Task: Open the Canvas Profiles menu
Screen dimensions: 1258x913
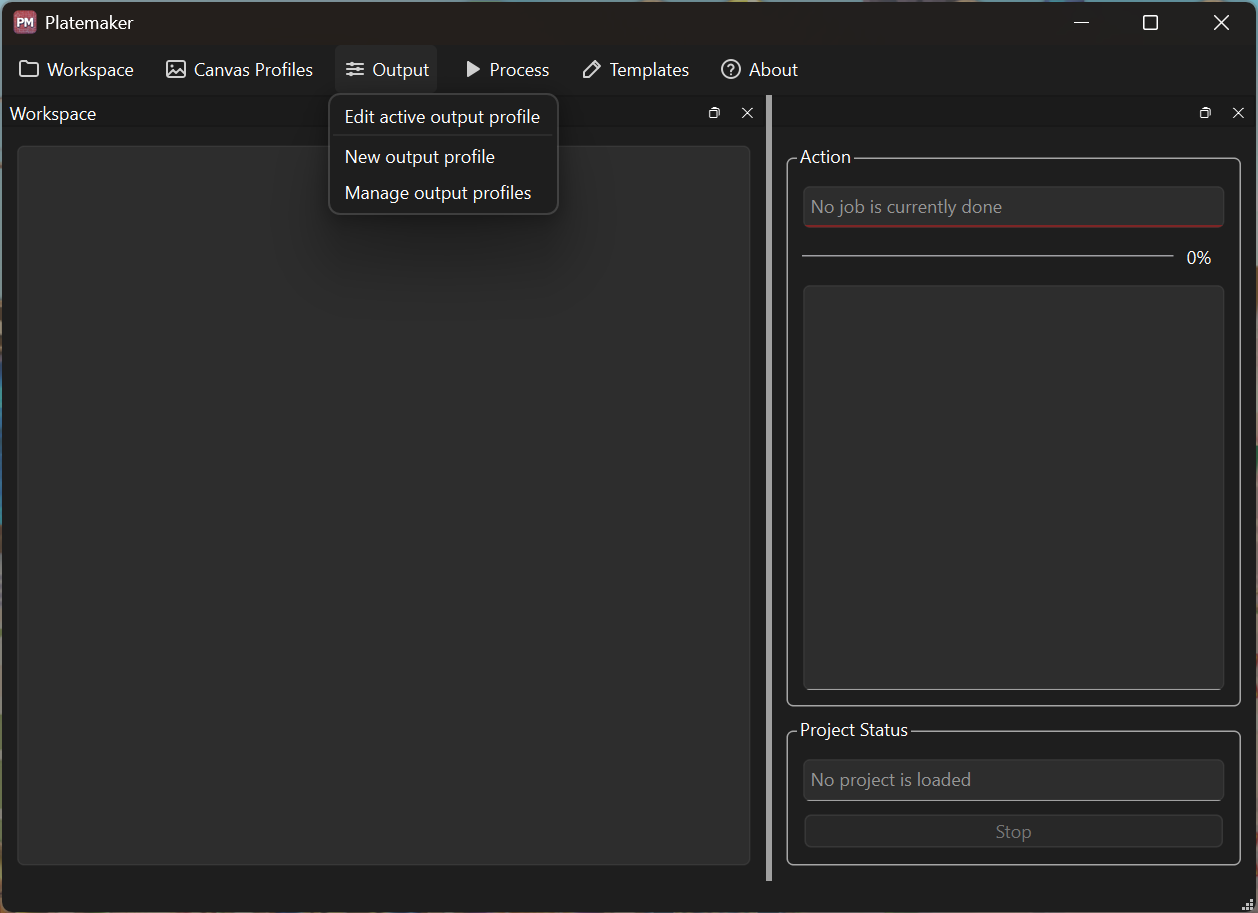Action: [x=240, y=70]
